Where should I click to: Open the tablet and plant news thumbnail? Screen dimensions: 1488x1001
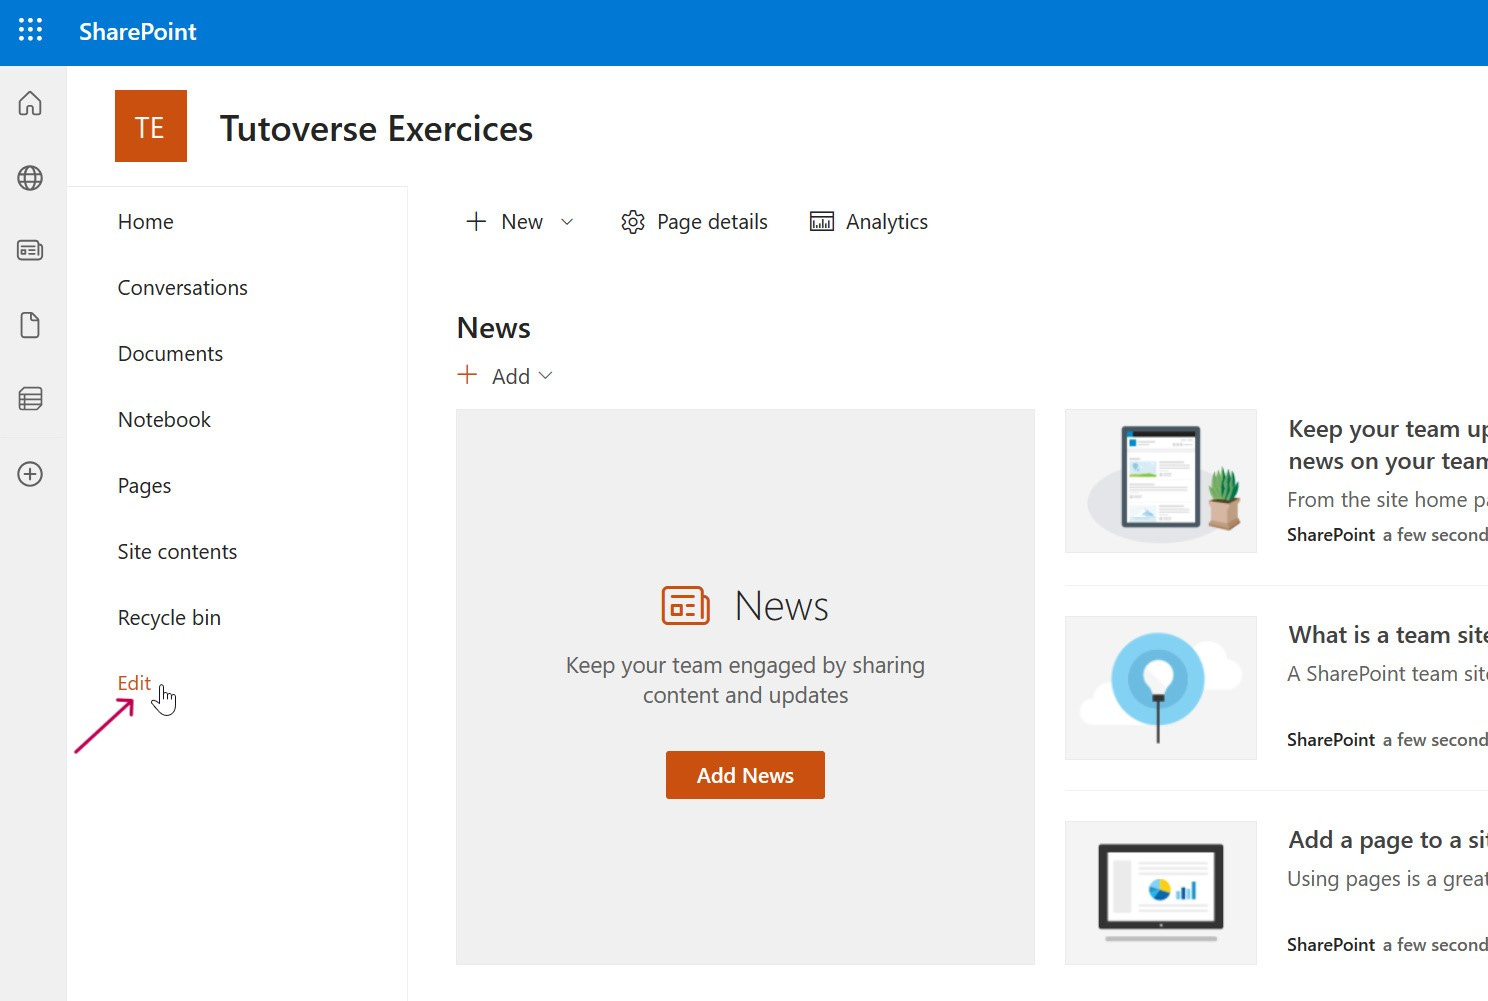[x=1161, y=481]
